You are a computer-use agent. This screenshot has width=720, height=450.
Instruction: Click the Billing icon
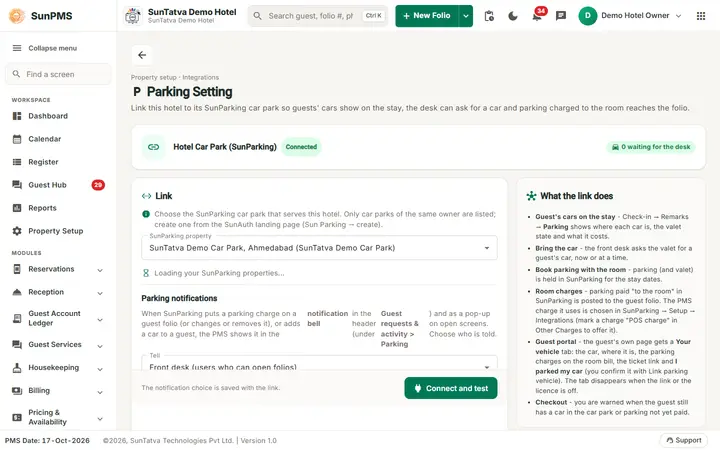17,391
